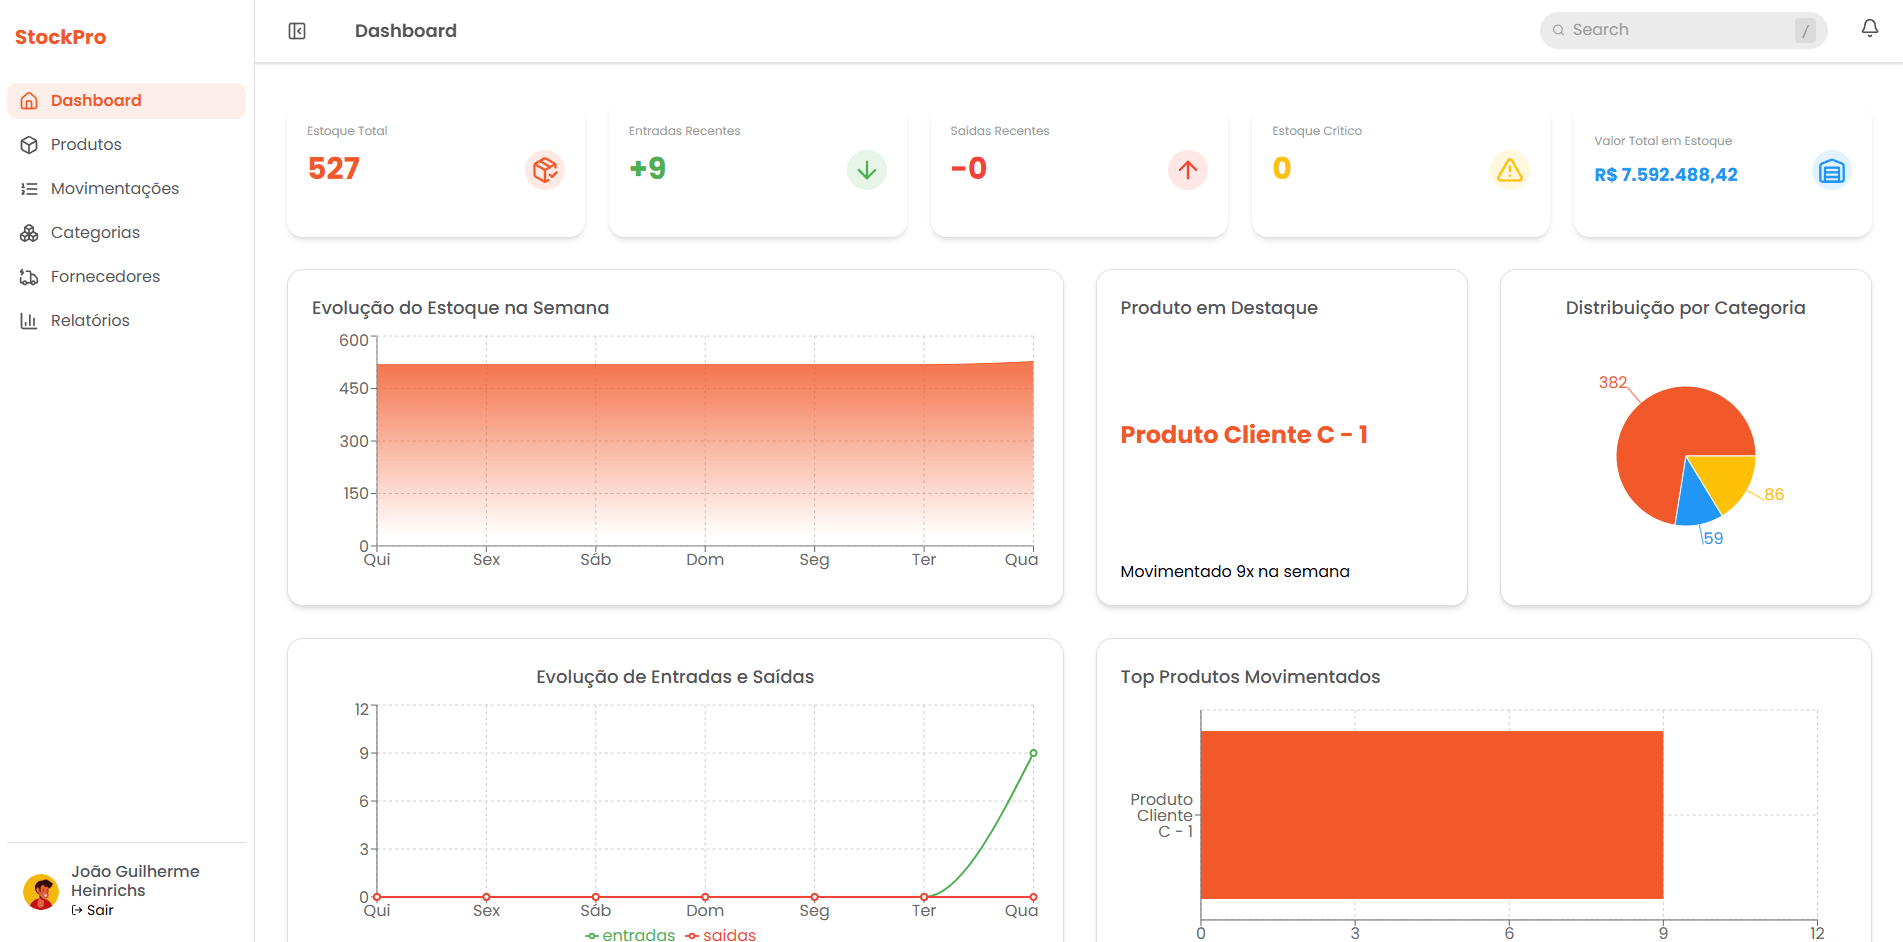
Task: Click the Estoque Total box icon
Action: point(545,170)
